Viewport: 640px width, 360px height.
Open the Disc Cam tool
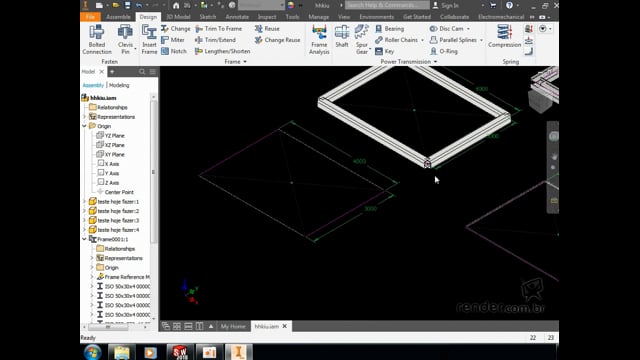tap(447, 29)
